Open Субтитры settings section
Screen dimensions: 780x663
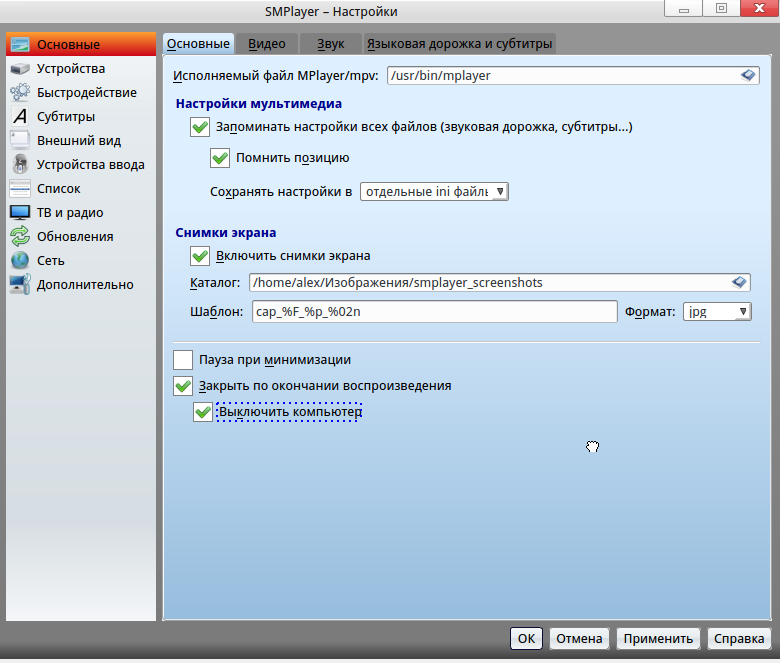click(81, 116)
